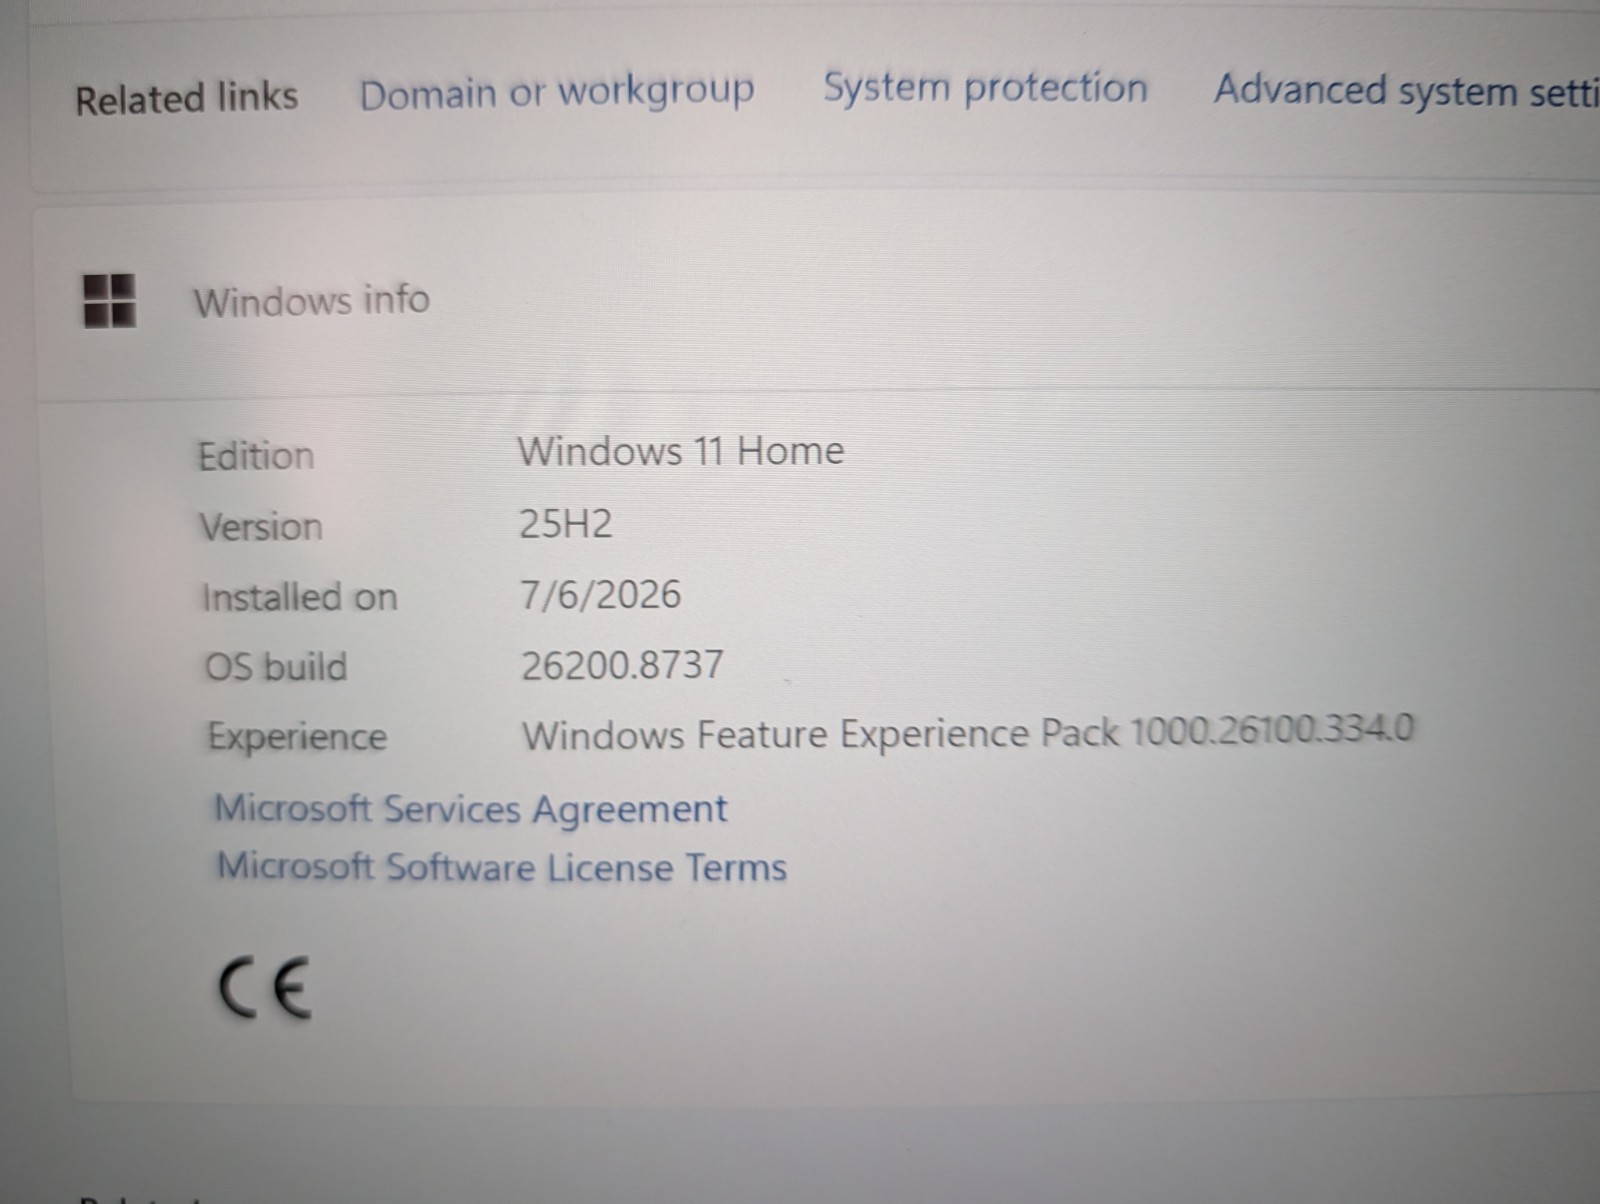
Task: Select the Installed on date 7/6/2026
Action: pos(600,595)
